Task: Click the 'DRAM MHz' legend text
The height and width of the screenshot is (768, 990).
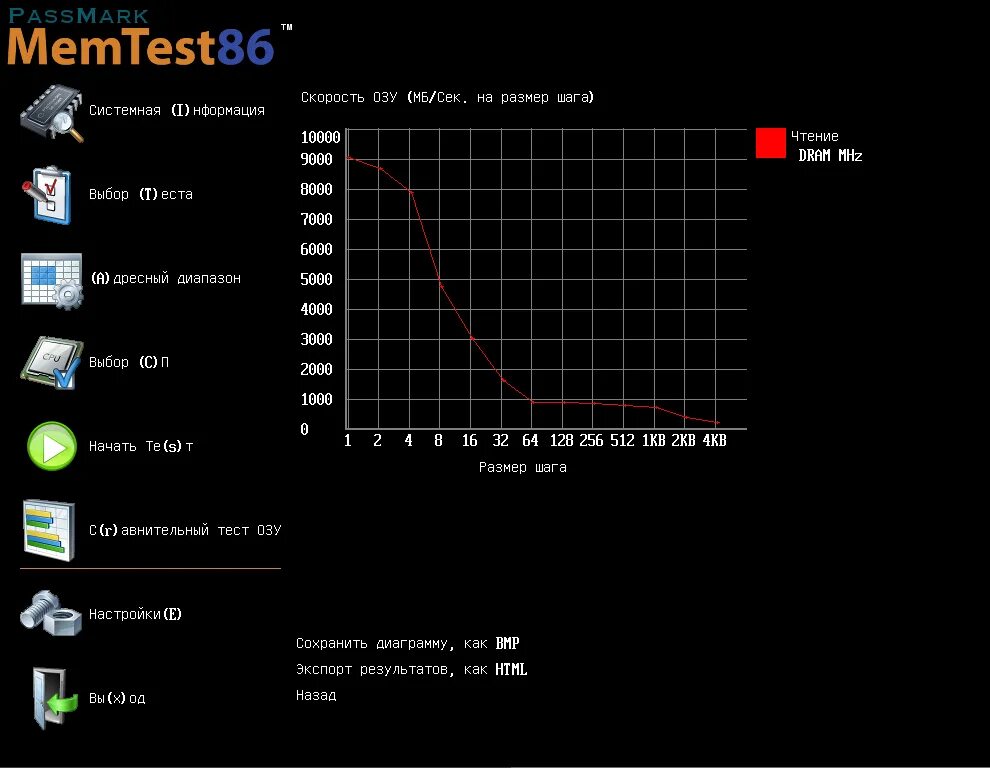Action: pos(830,155)
